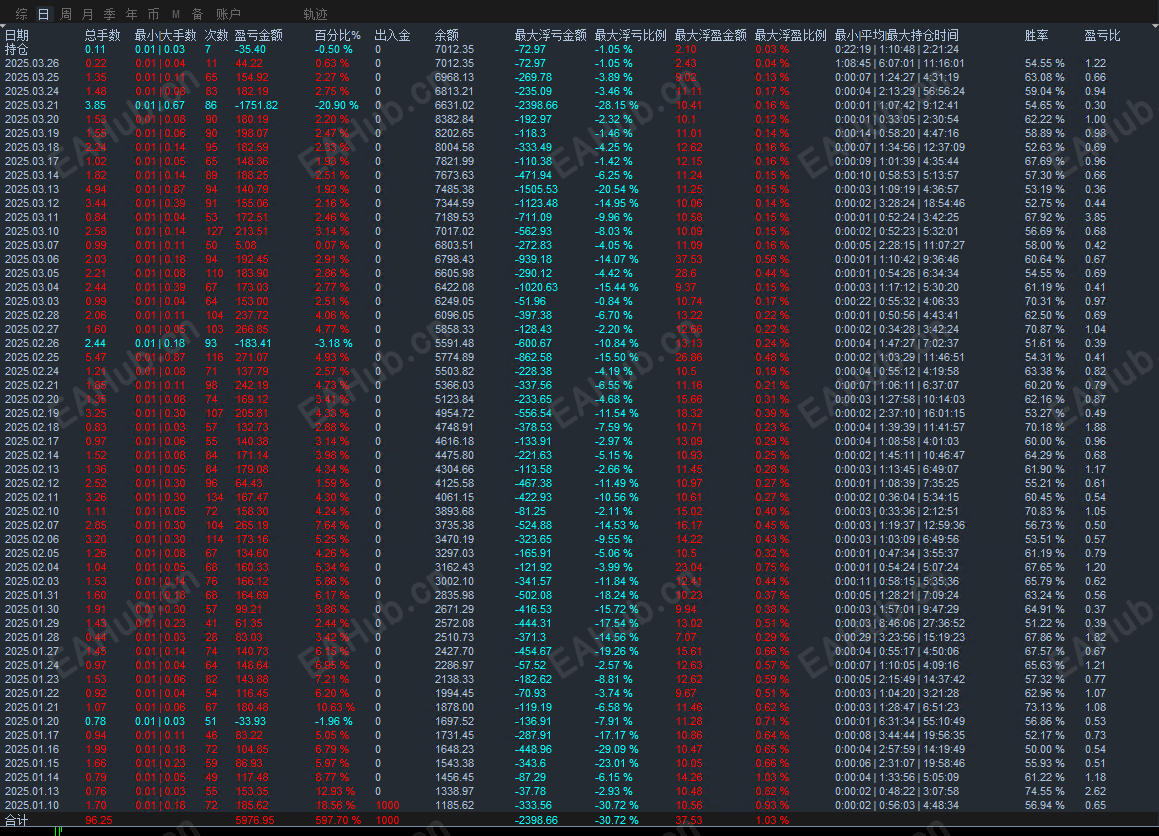Viewport: 1159px width, 836px height.
Task: Switch to the 轨迹 track tab
Action: click(x=316, y=14)
